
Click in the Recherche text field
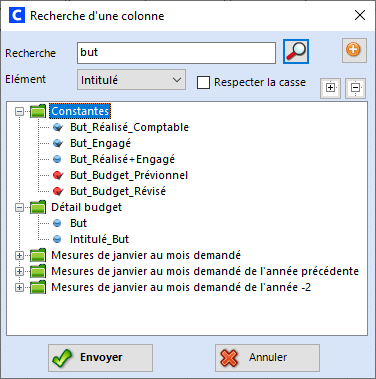176,53
